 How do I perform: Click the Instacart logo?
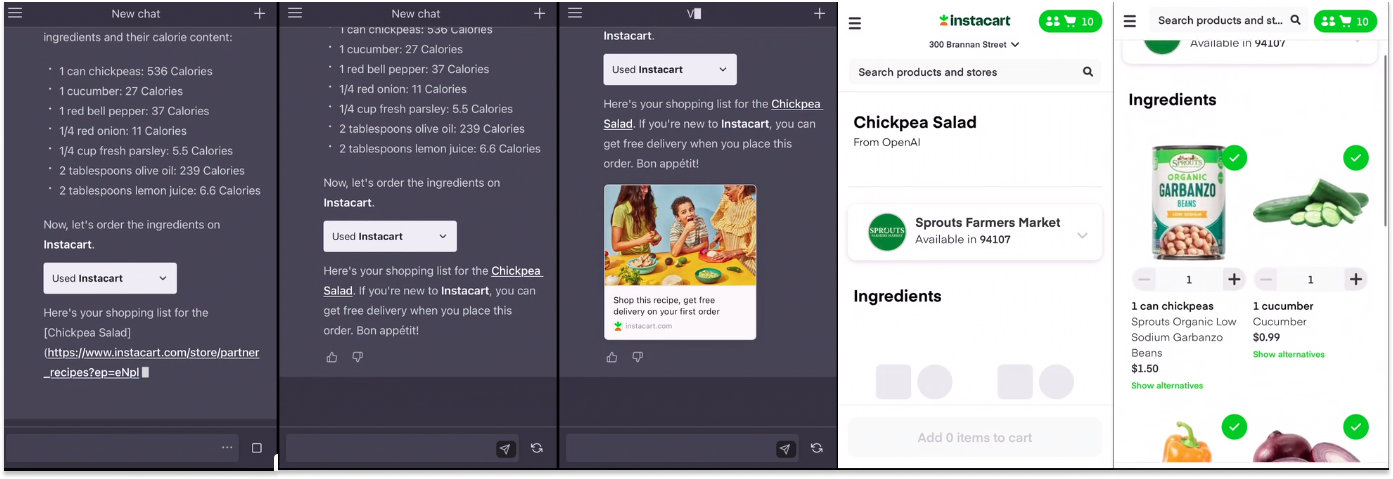click(x=975, y=20)
